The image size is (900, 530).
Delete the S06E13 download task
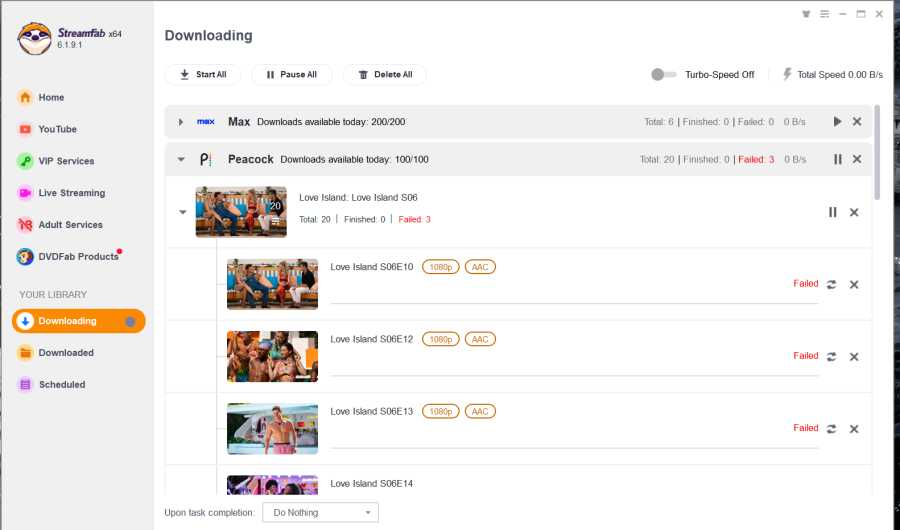click(854, 429)
